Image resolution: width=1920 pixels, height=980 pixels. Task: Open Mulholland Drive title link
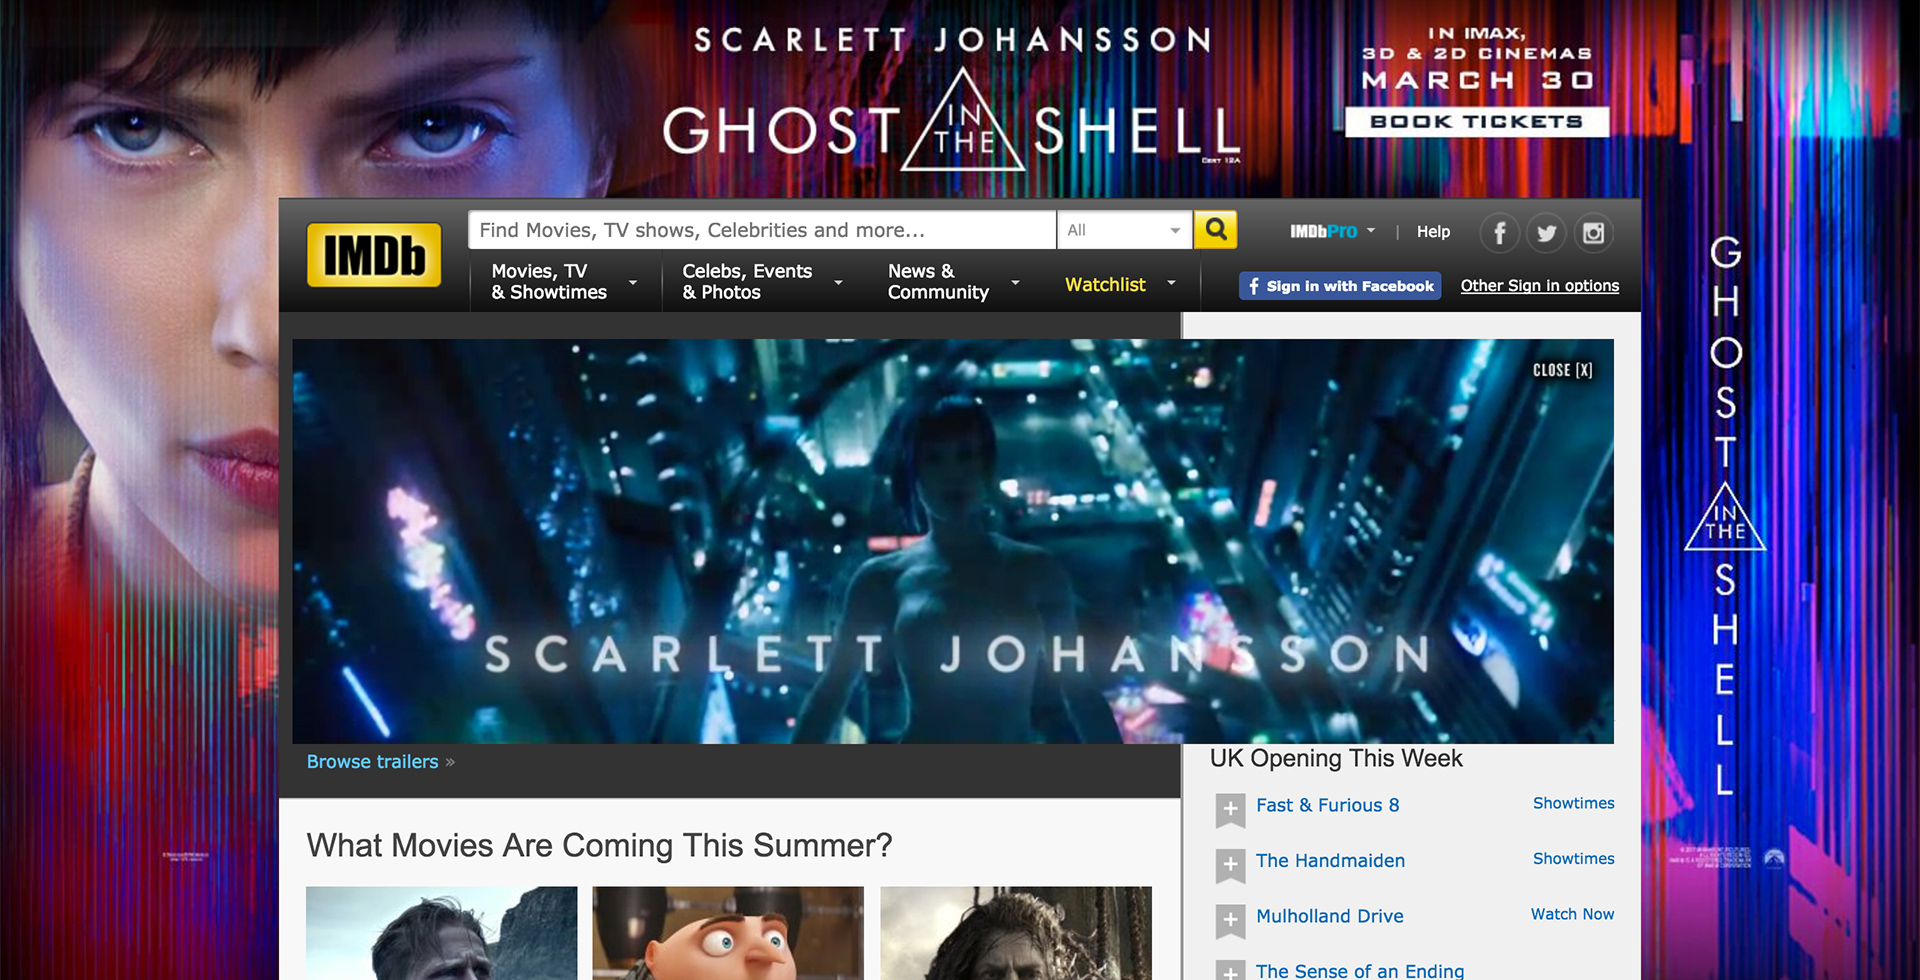(1329, 916)
